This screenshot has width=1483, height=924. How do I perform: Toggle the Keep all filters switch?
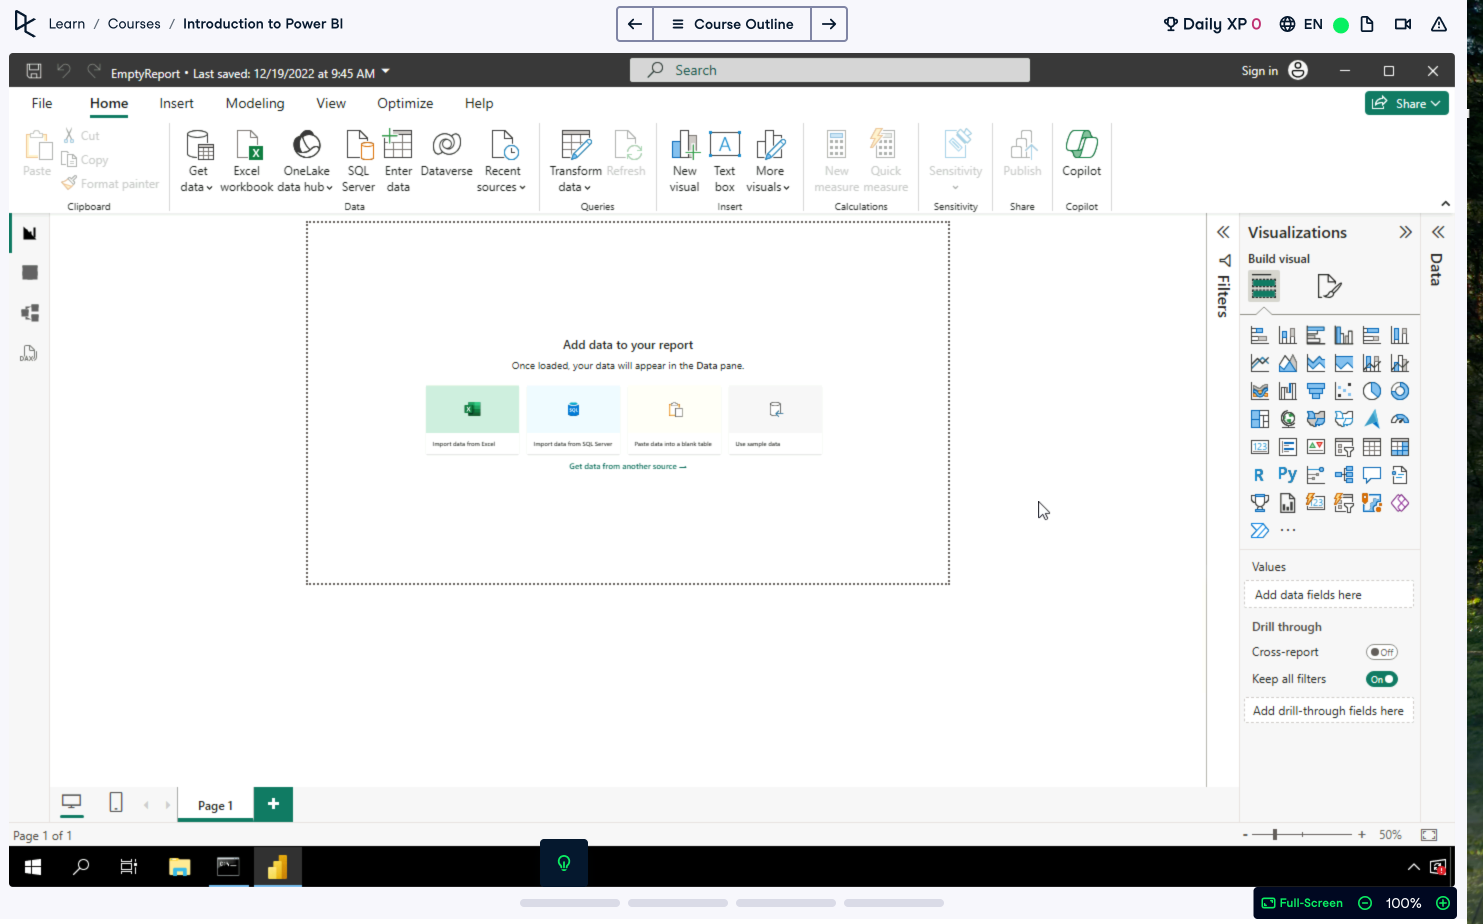point(1382,679)
